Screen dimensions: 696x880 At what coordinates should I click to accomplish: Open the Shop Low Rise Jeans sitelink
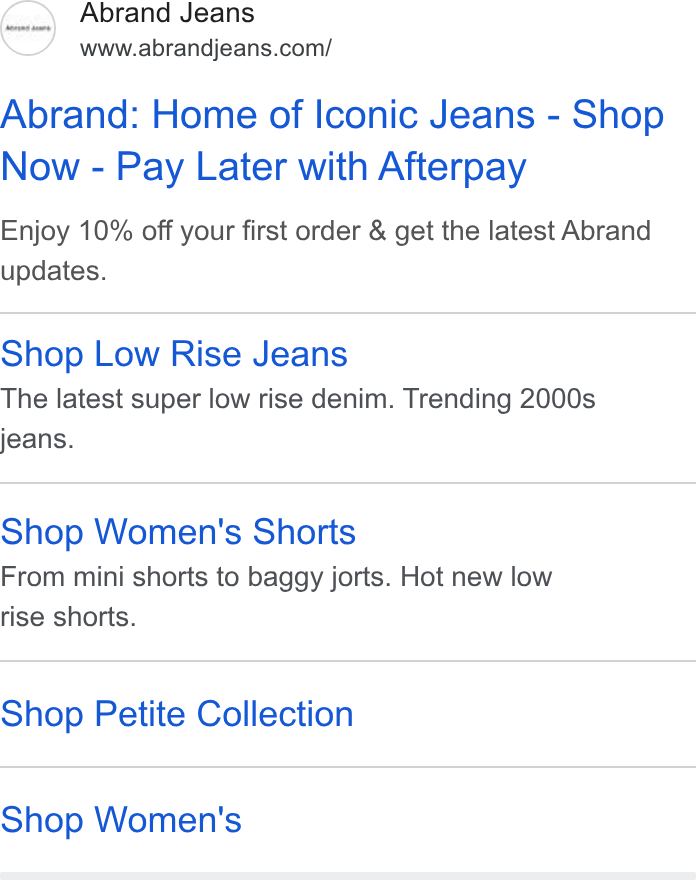[174, 354]
